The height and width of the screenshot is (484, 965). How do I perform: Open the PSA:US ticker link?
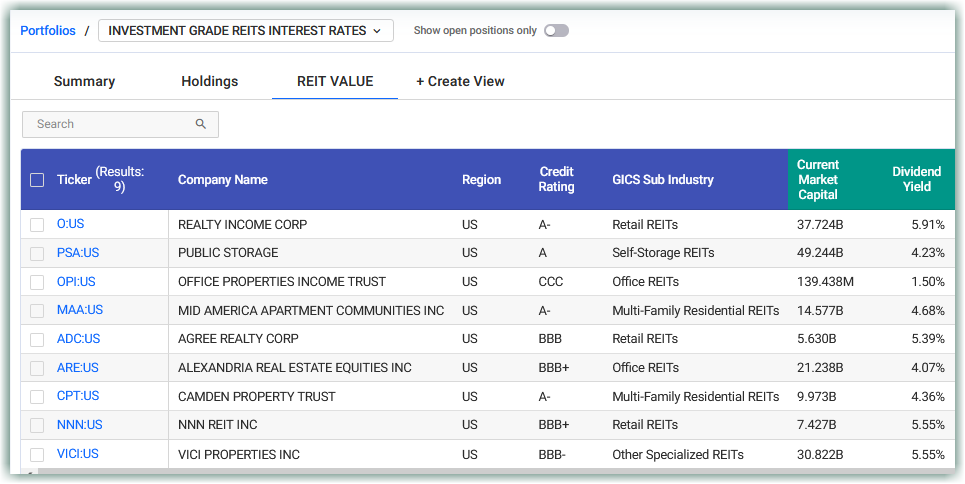78,253
